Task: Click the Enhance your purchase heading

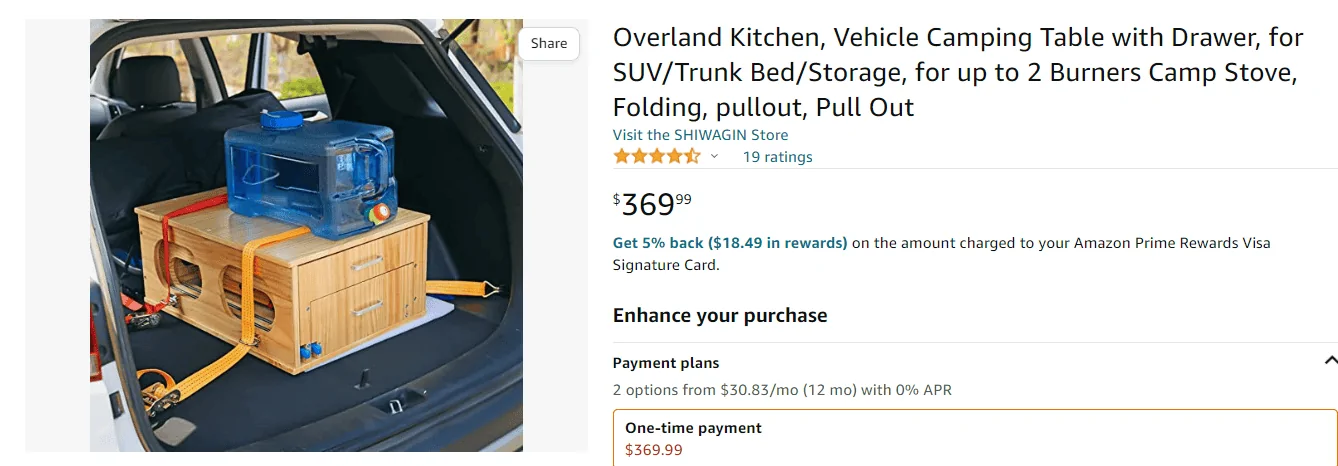Action: click(x=720, y=316)
